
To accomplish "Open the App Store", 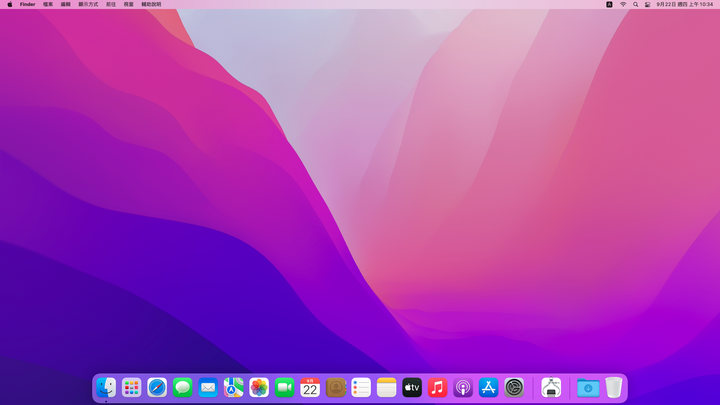I will pyautogui.click(x=489, y=388).
